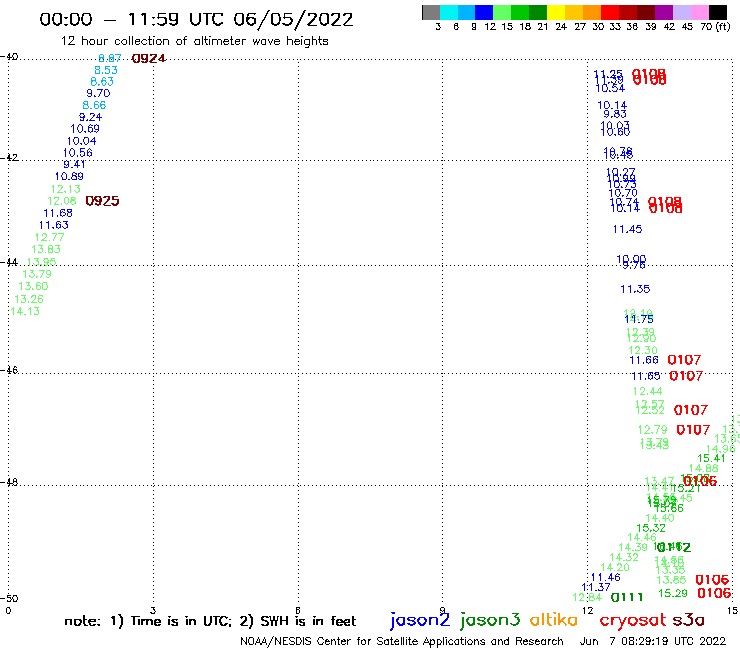
Task: Click the wave height value "8.53"
Action: 106,70
